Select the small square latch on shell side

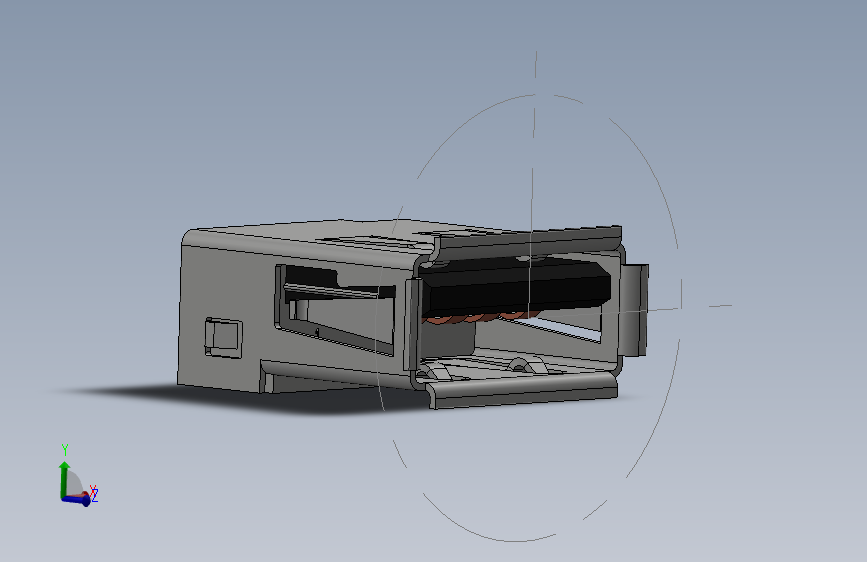pyautogui.click(x=223, y=337)
